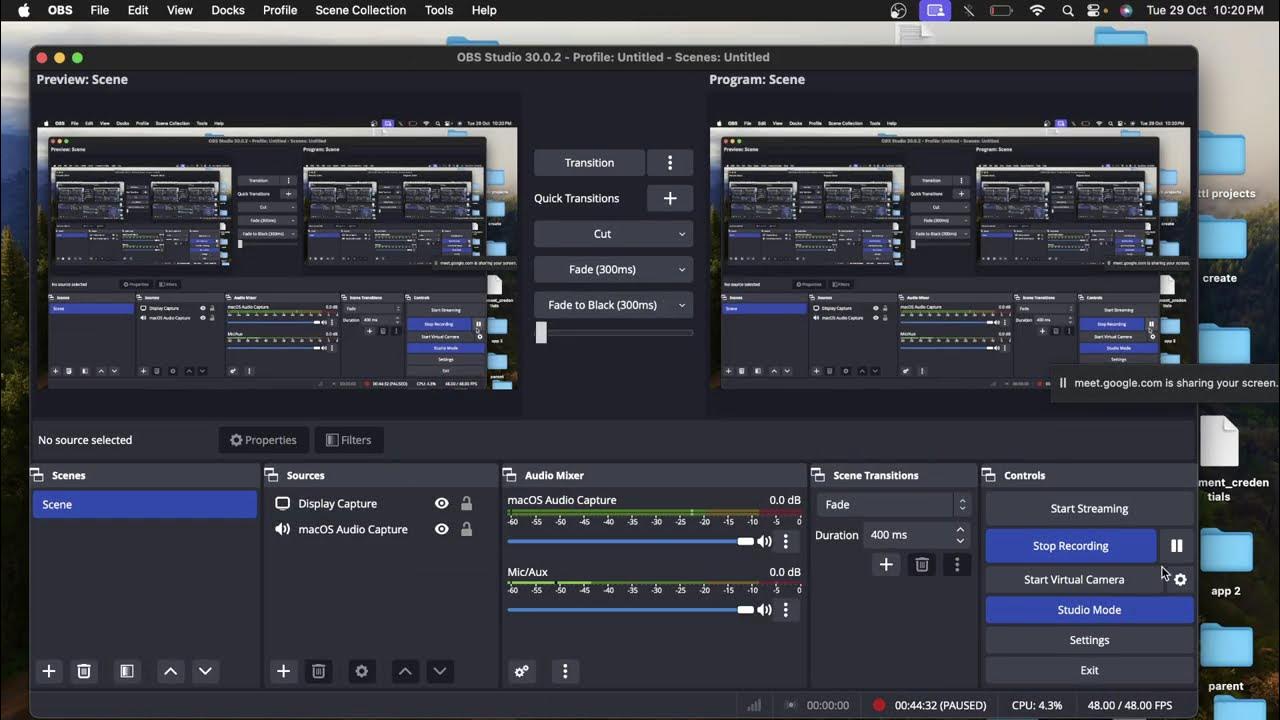Adjust macOS Audio Capture volume slider

click(x=631, y=541)
